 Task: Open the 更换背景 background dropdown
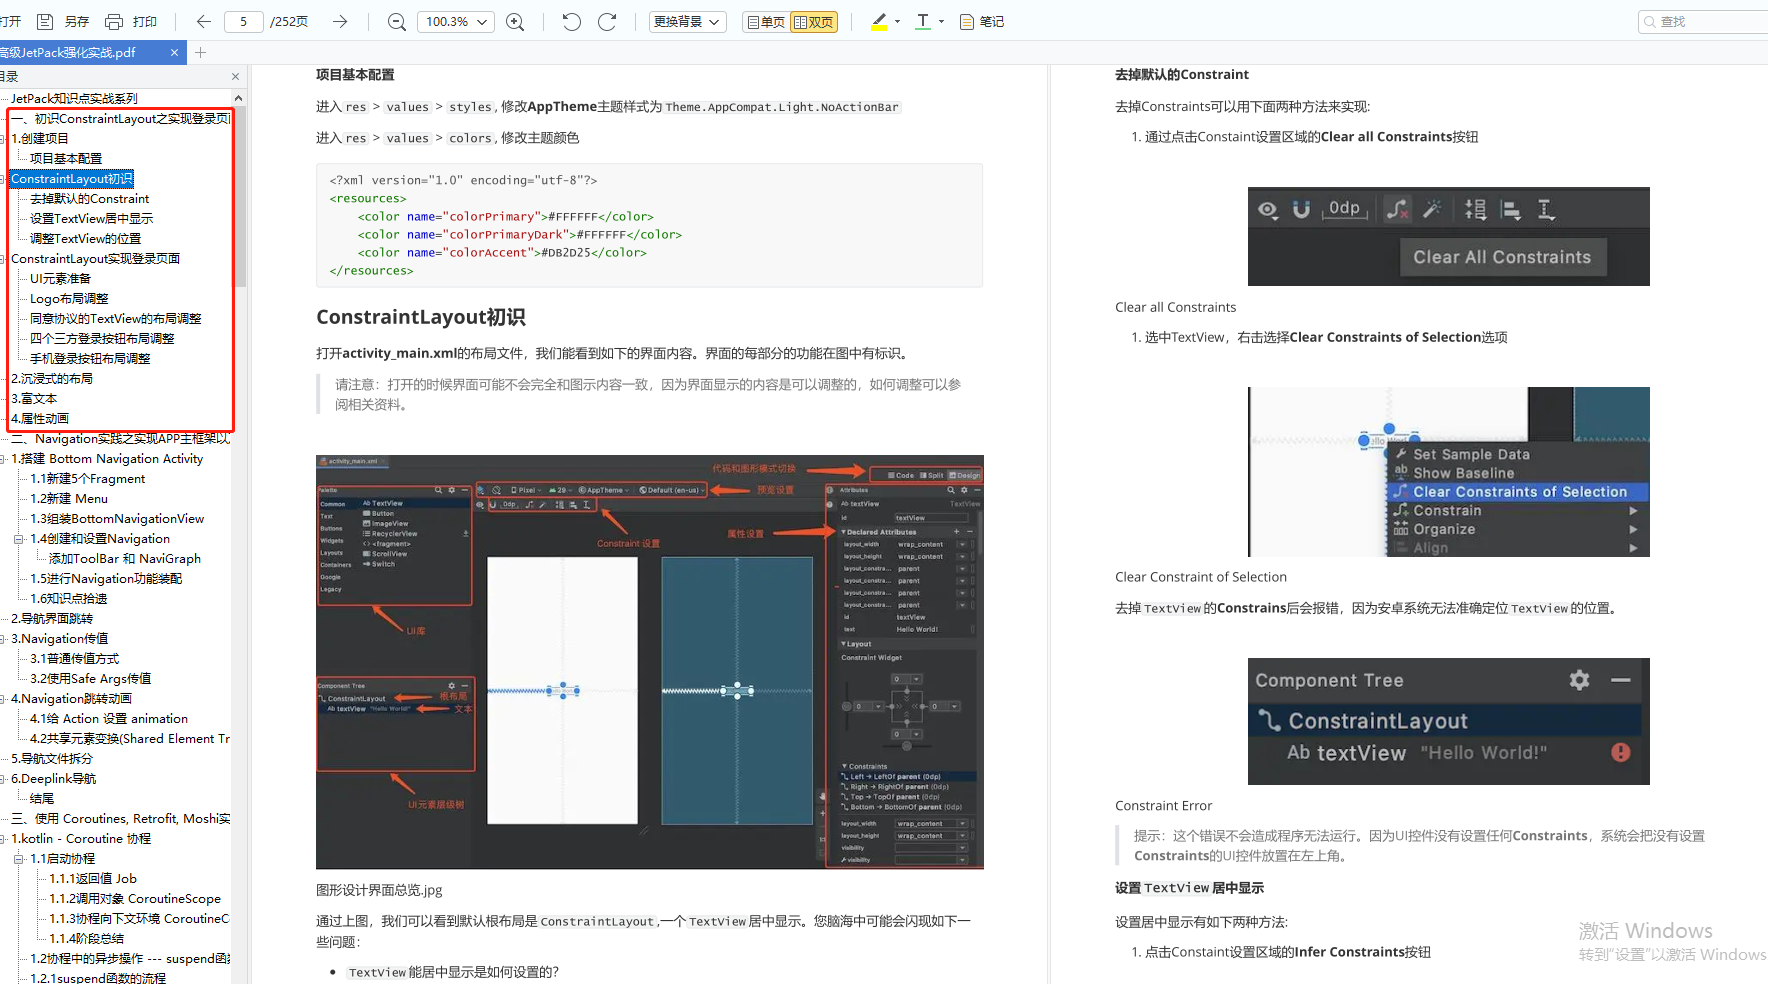[x=687, y=21]
